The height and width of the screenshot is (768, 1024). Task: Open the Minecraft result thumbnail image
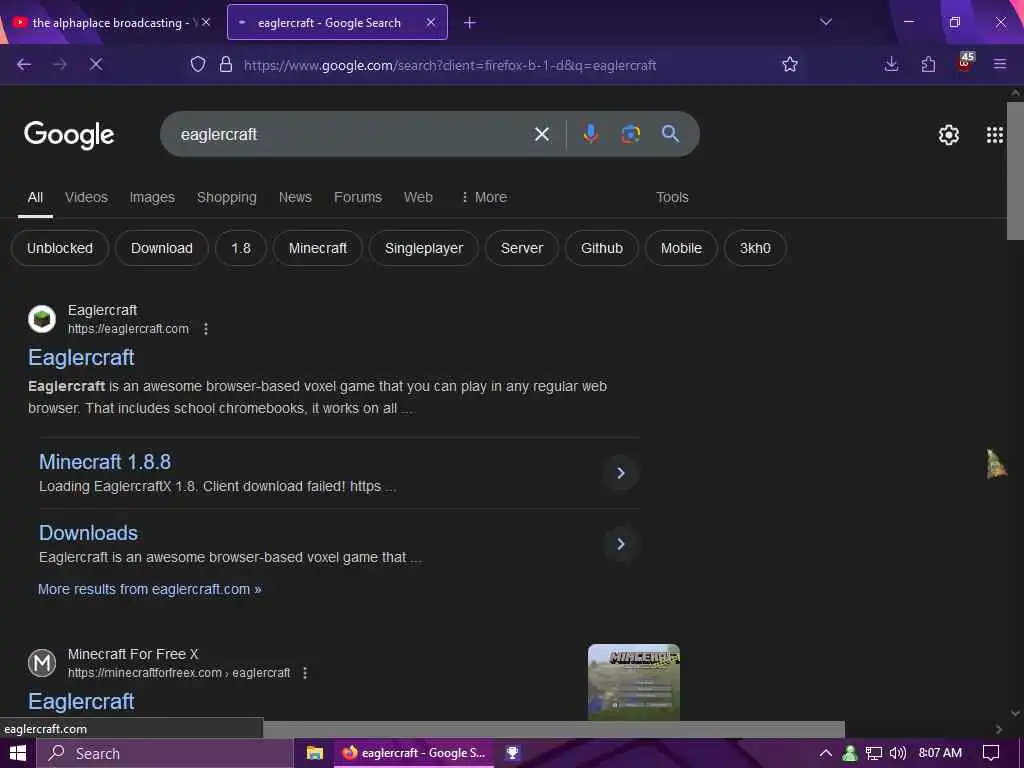[633, 682]
